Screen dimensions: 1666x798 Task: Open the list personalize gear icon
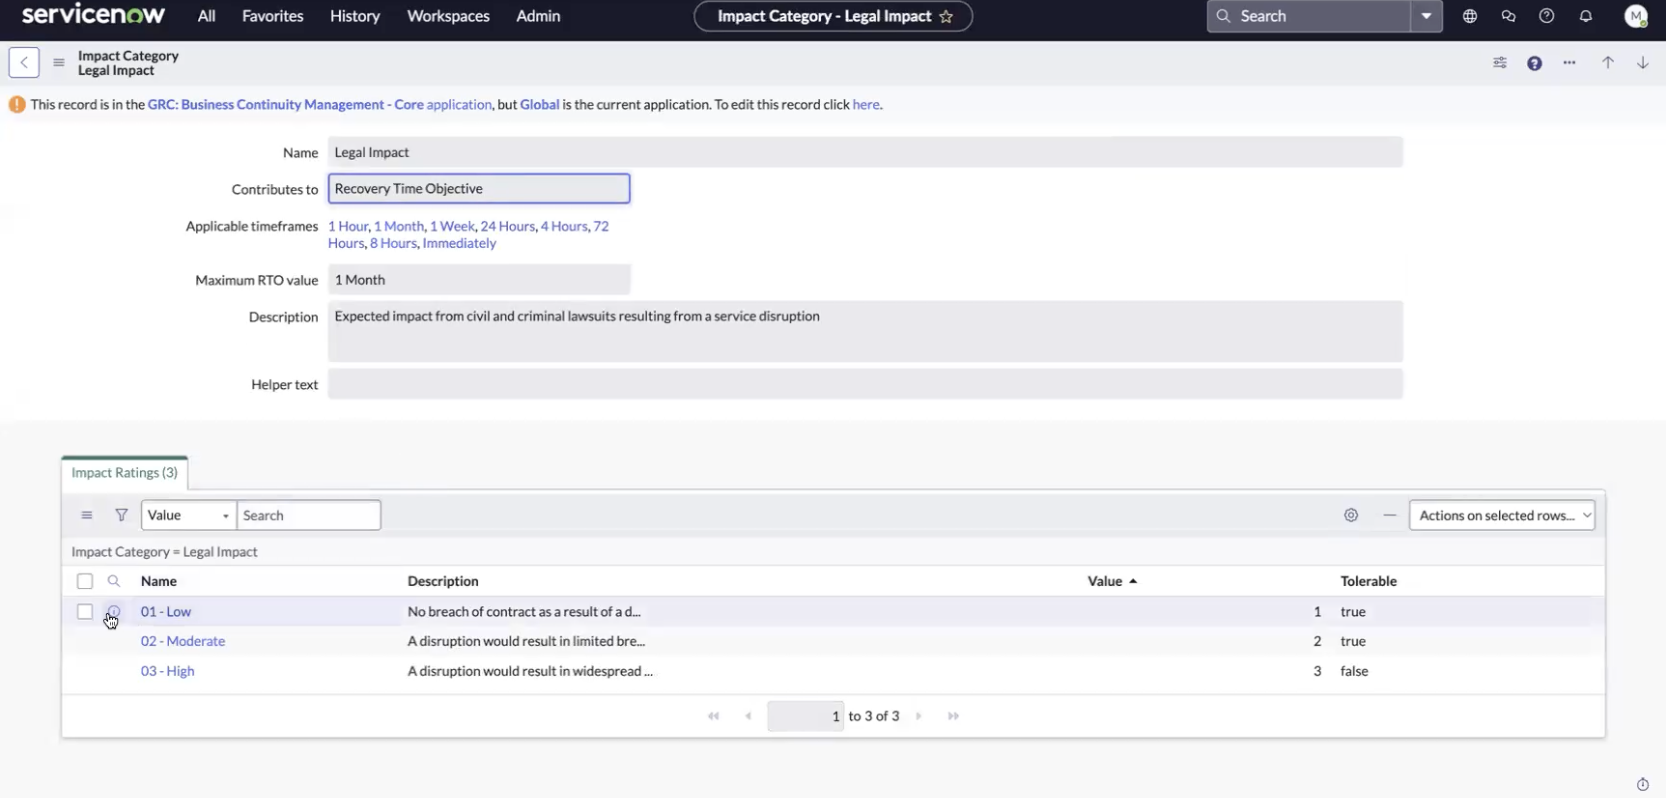tap(1351, 515)
